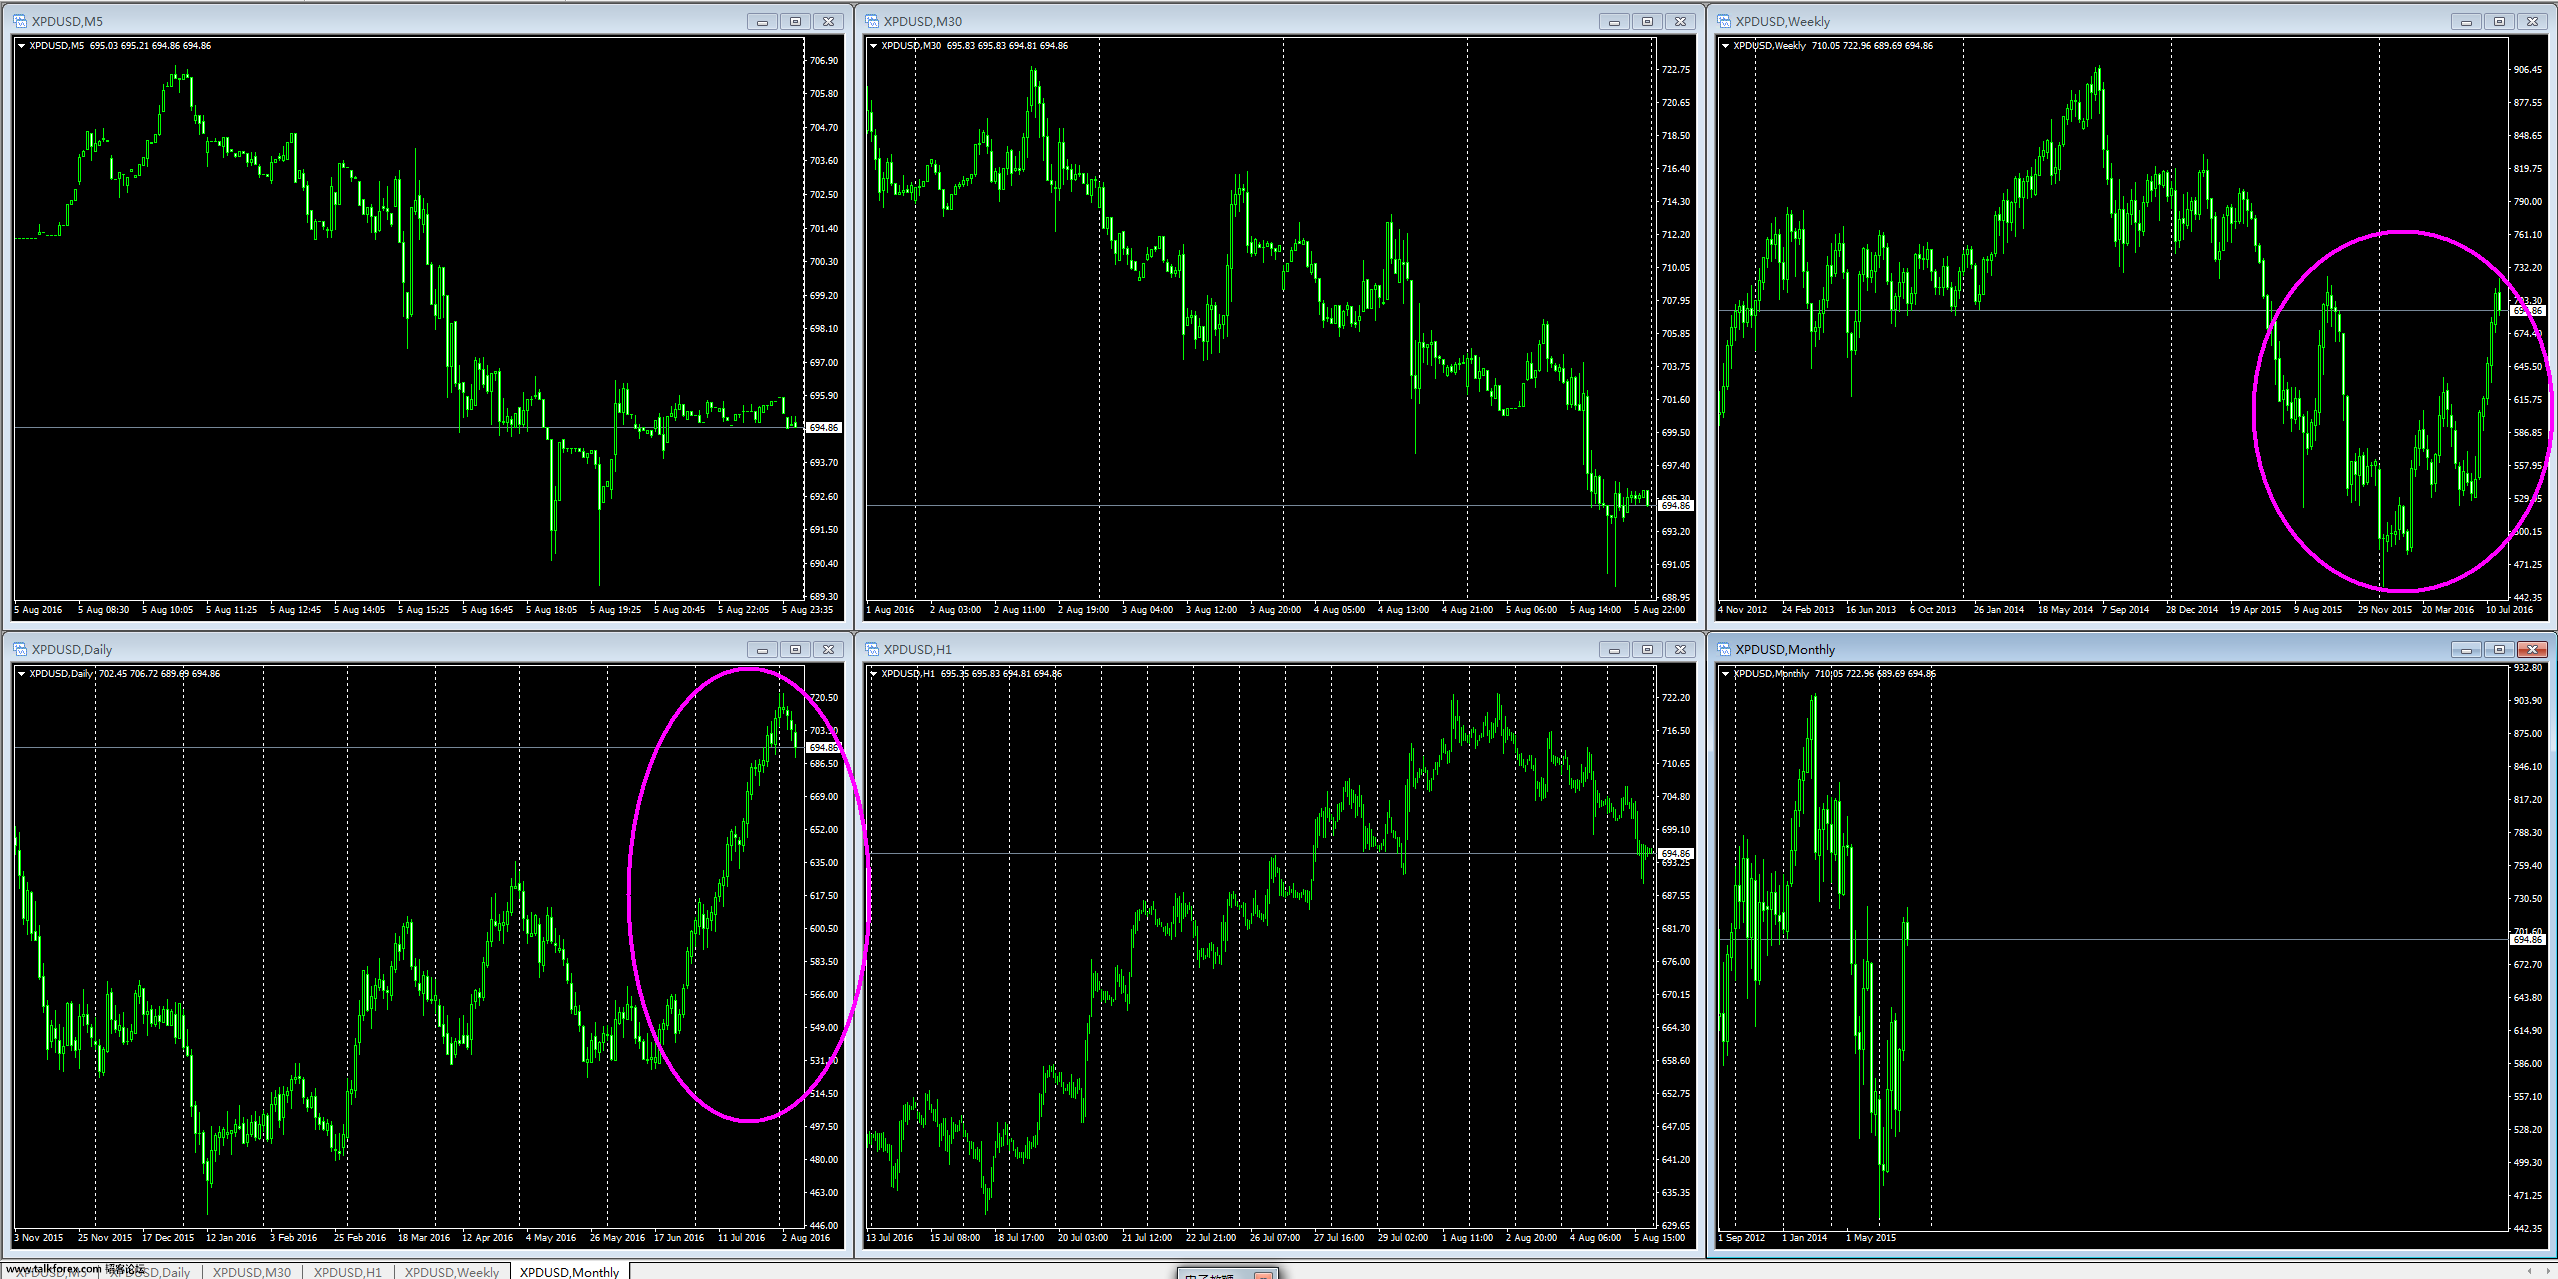Screen dimensions: 2558x1279
Task: Minimize the XPDUSD,Daily chart window
Action: (762, 649)
